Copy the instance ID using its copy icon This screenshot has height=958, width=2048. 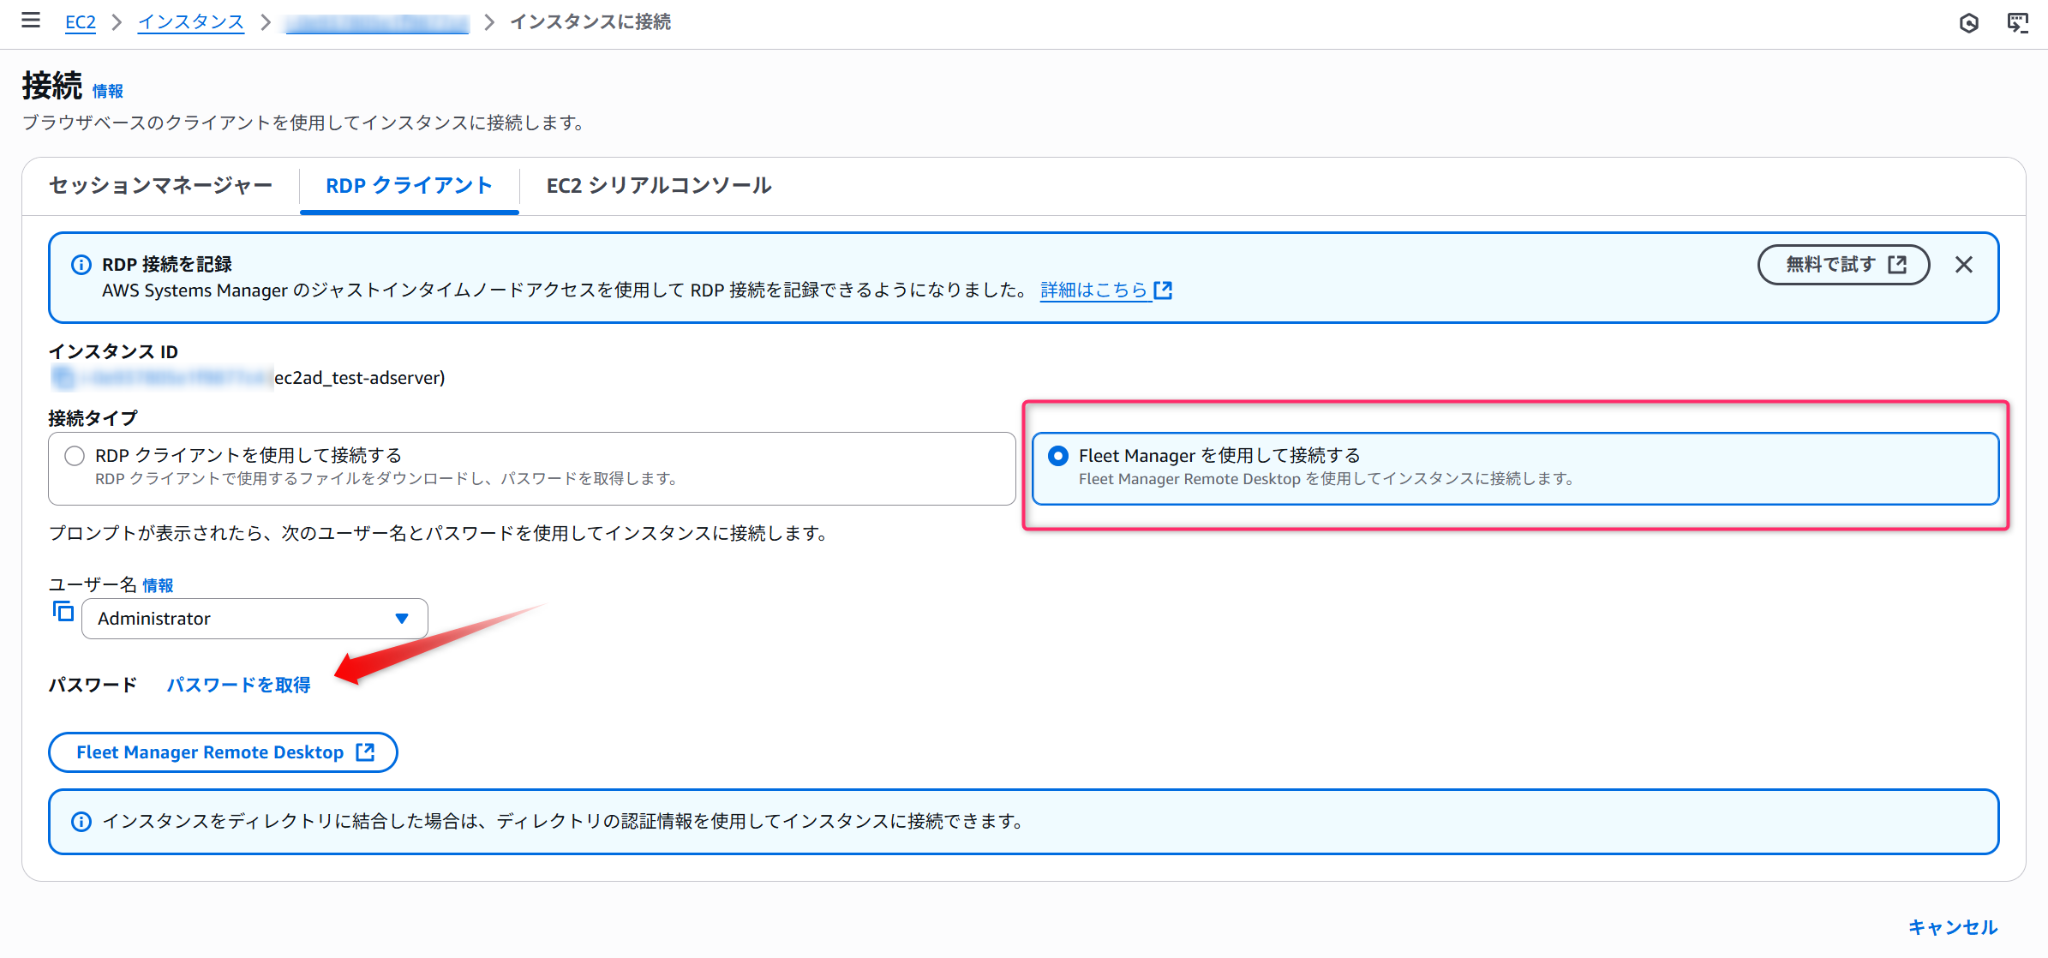[x=63, y=378]
